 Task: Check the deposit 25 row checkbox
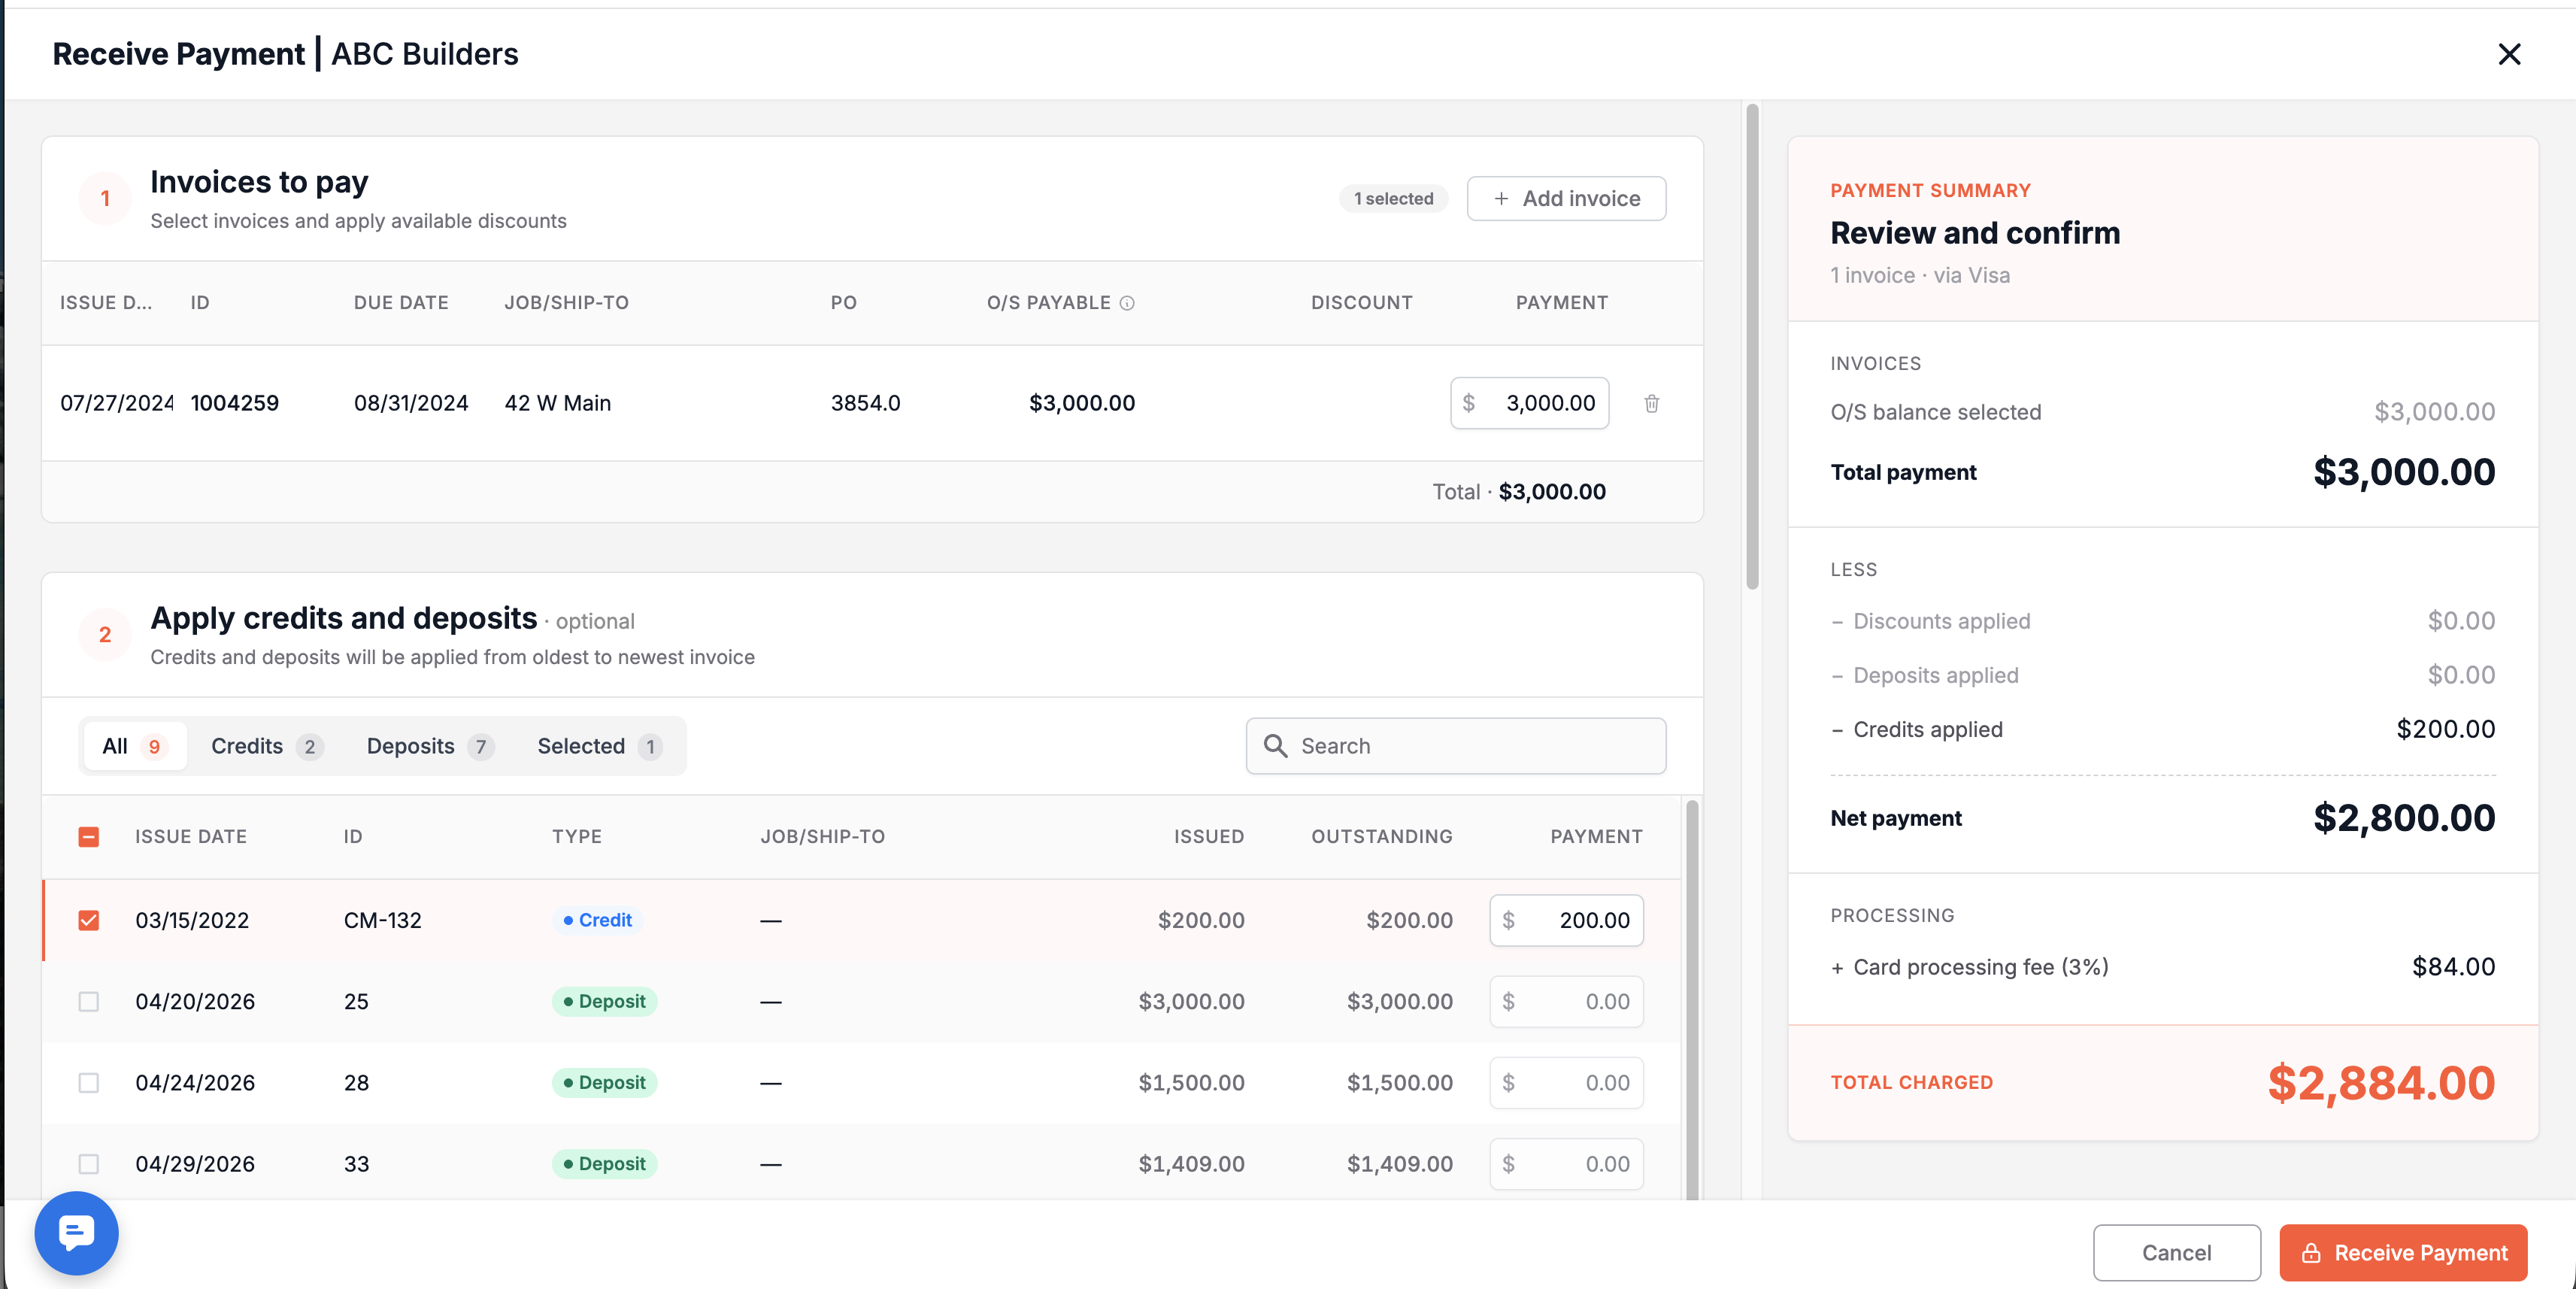point(89,1001)
